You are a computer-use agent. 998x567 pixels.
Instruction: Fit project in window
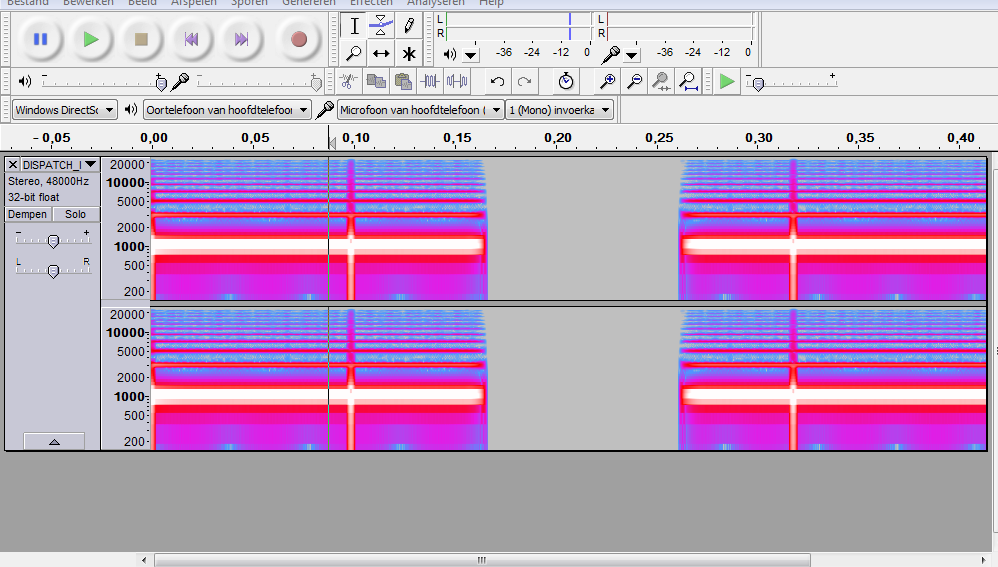pyautogui.click(x=689, y=81)
